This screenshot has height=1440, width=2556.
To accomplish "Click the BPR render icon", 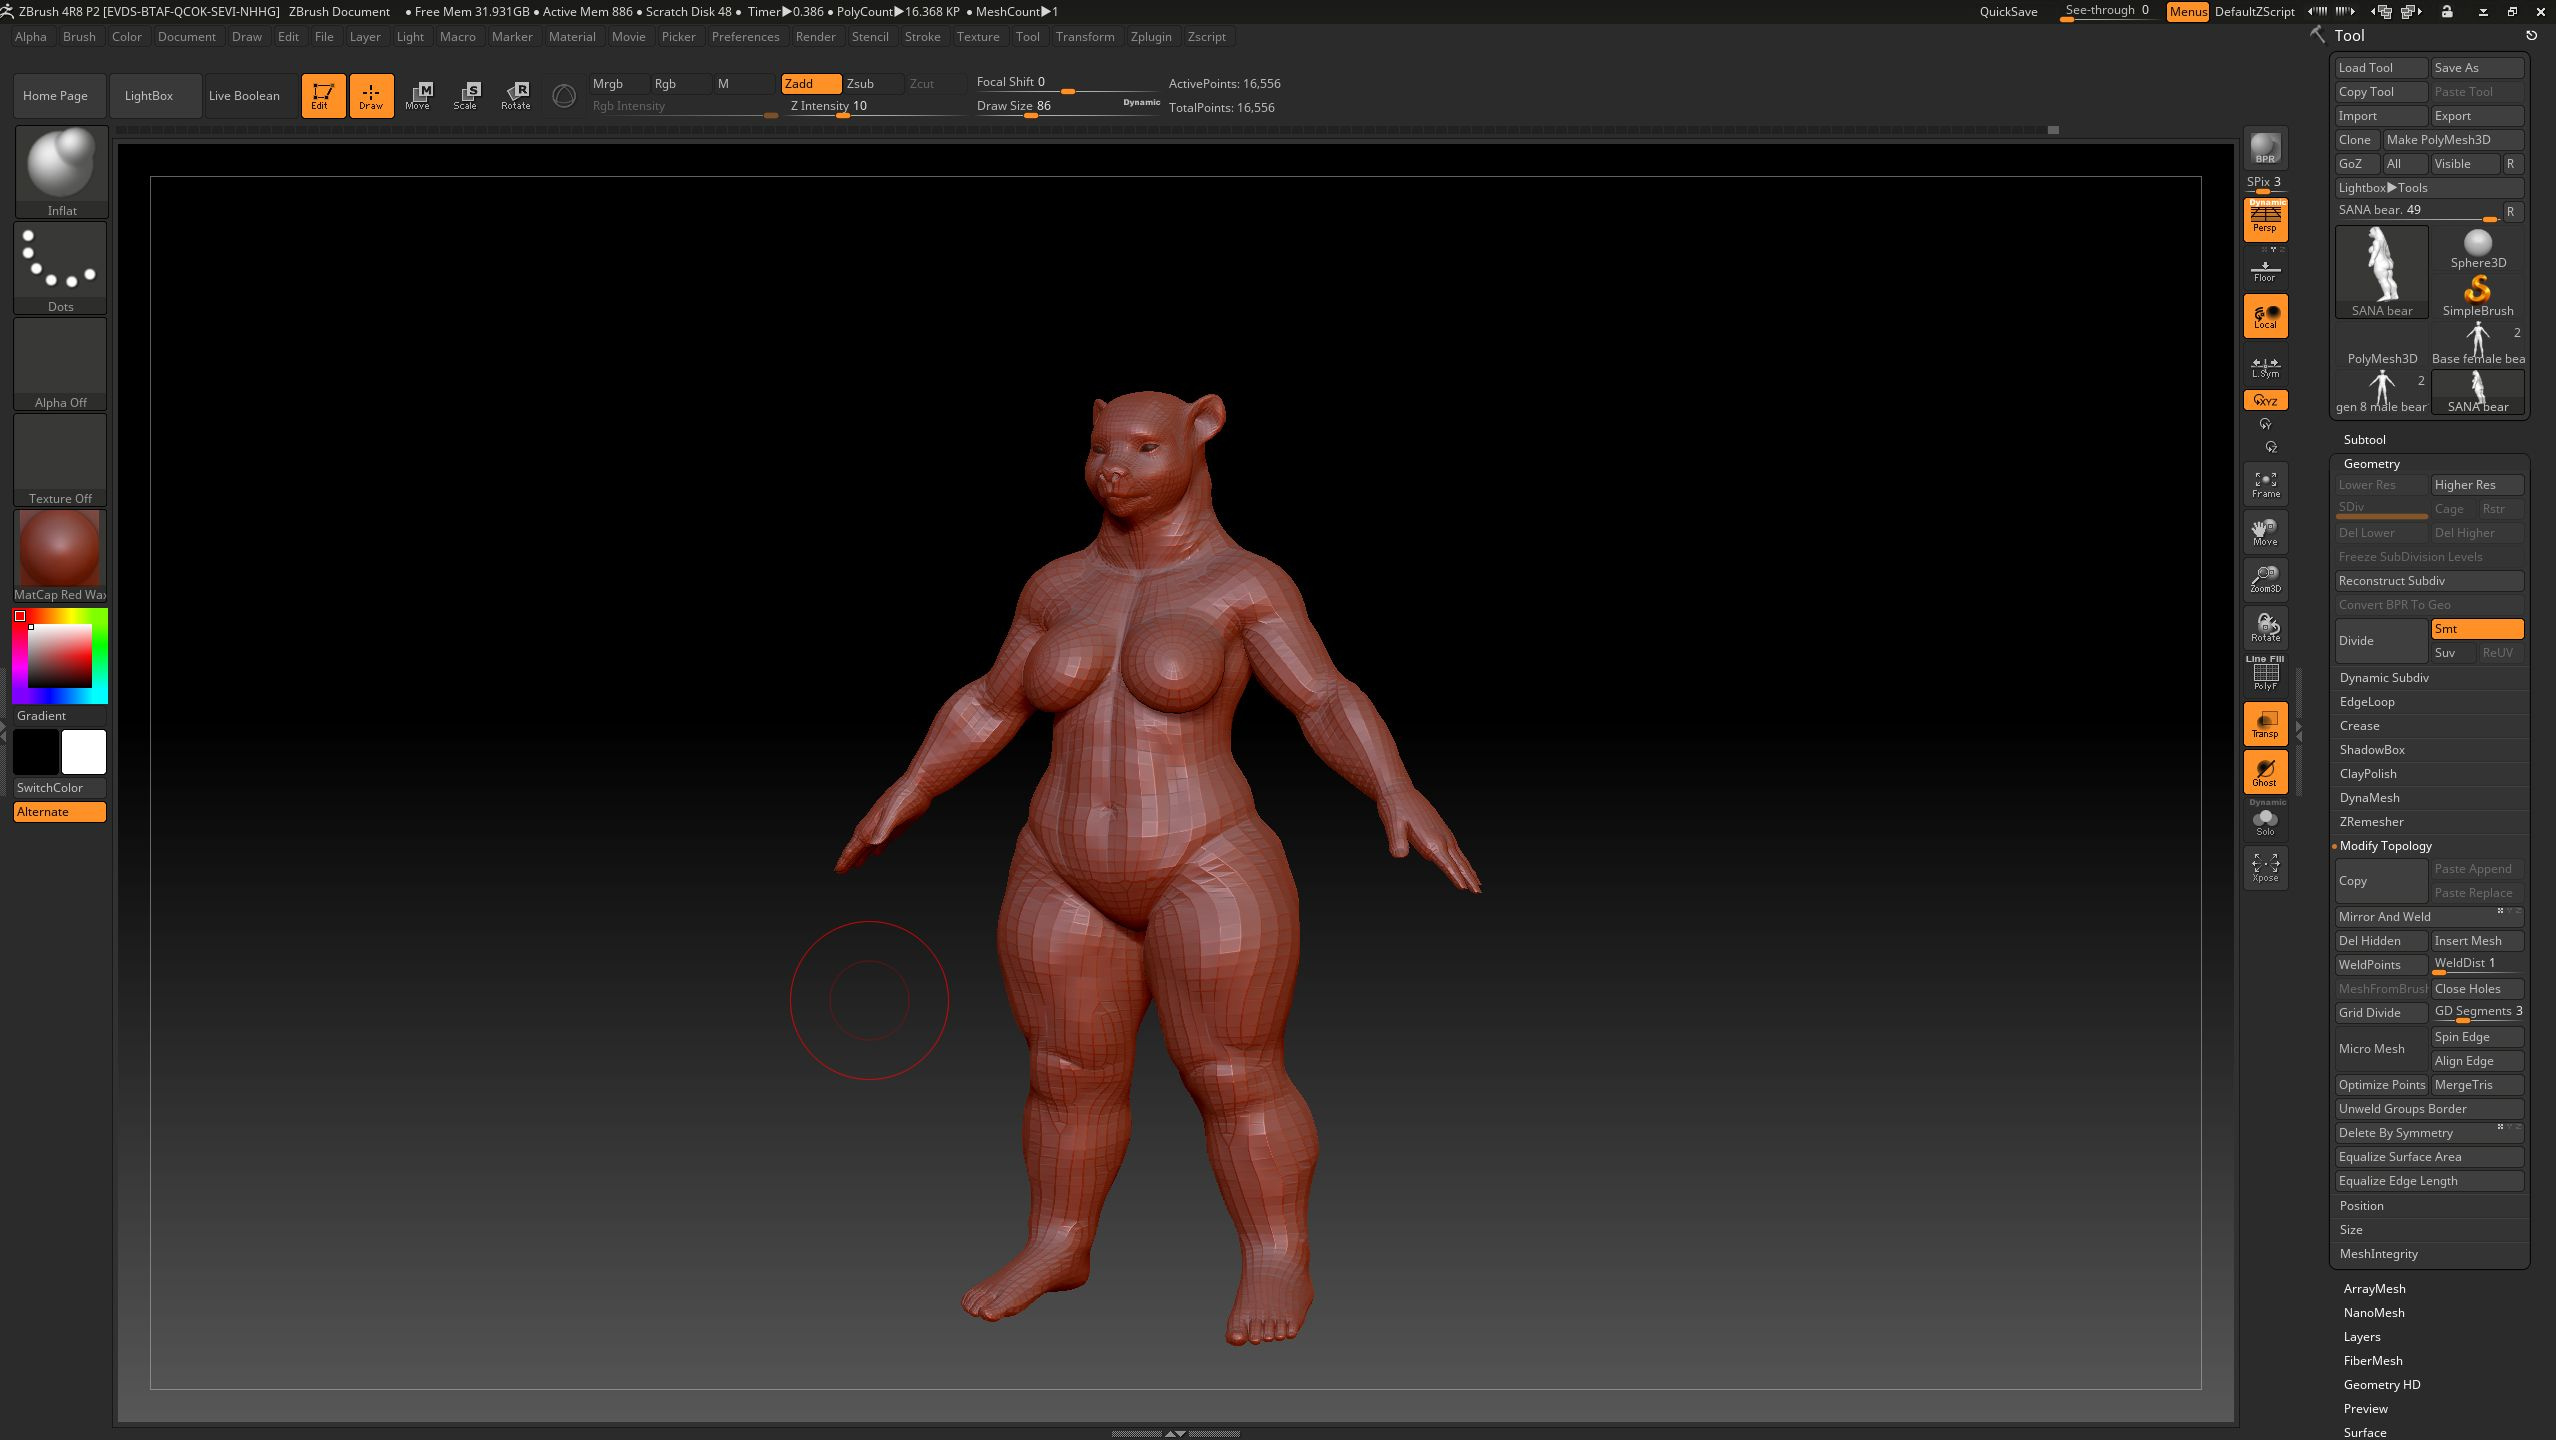I will 2265,149.
